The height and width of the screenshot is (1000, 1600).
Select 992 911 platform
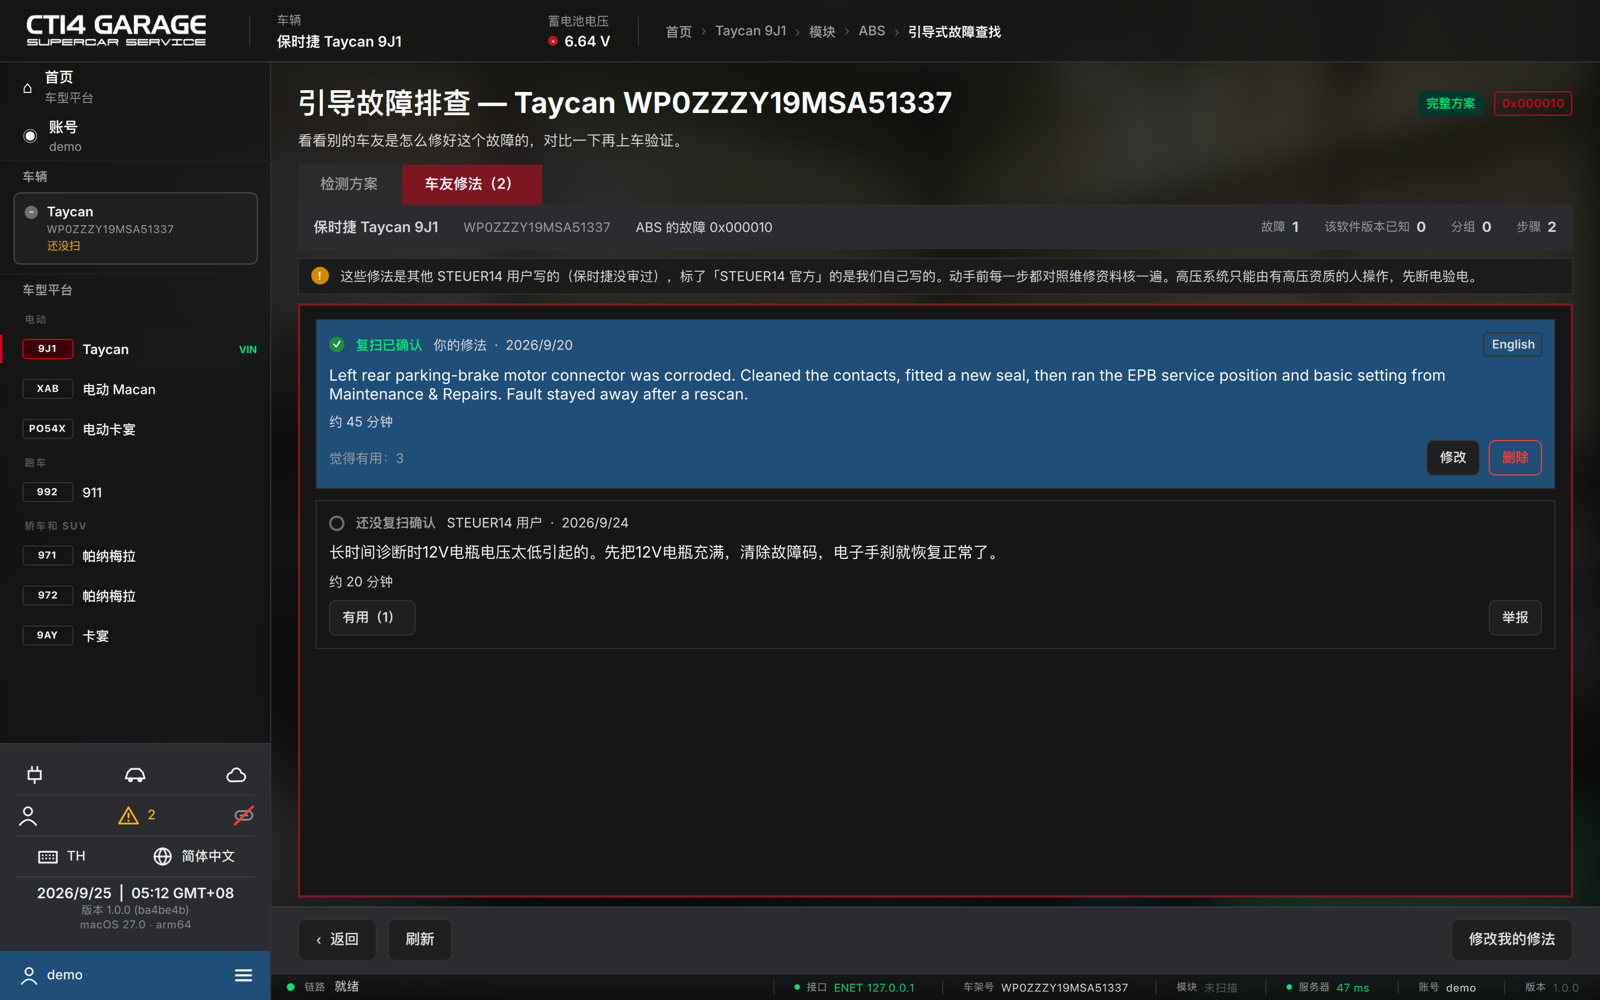click(x=135, y=492)
